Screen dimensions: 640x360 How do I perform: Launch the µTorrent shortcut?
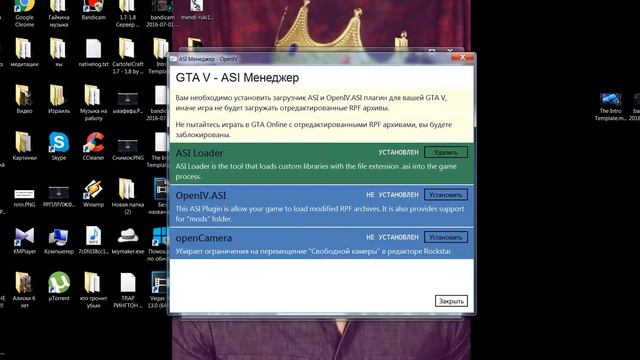[x=59, y=287]
